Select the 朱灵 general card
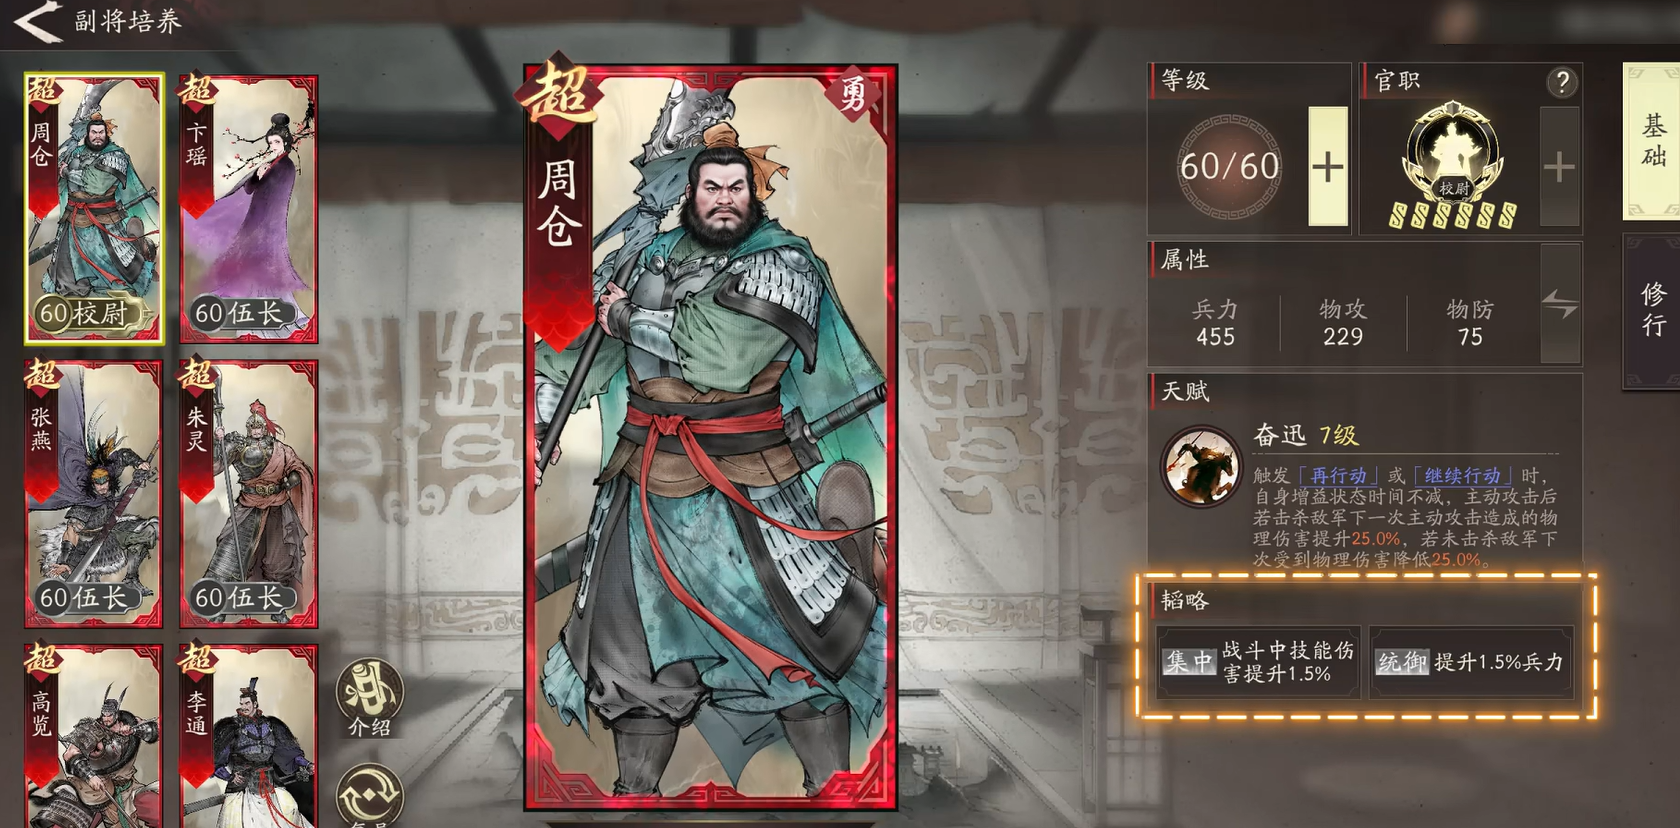 point(249,493)
